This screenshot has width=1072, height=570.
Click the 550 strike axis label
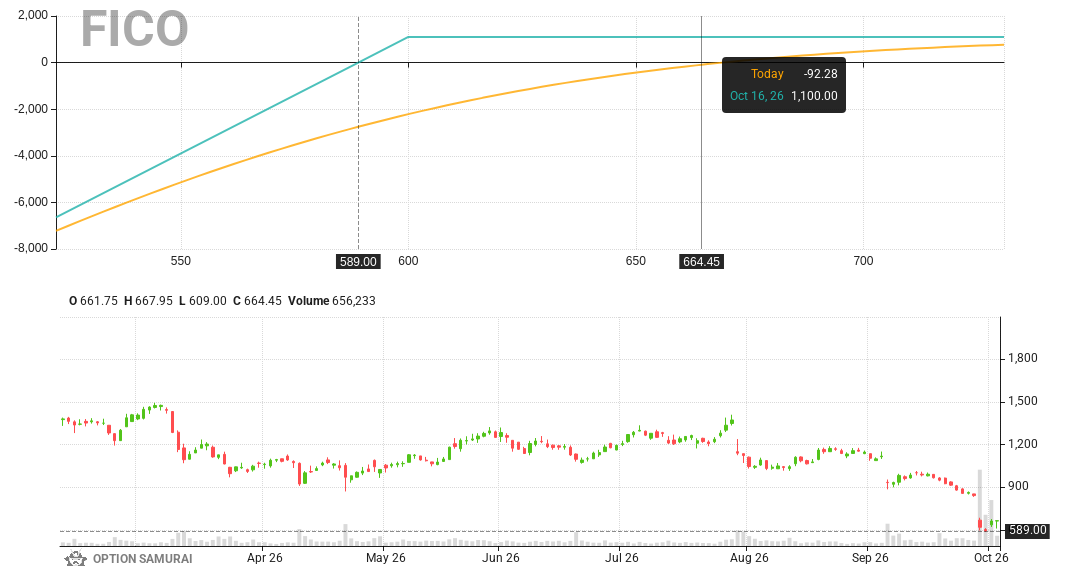[180, 261]
